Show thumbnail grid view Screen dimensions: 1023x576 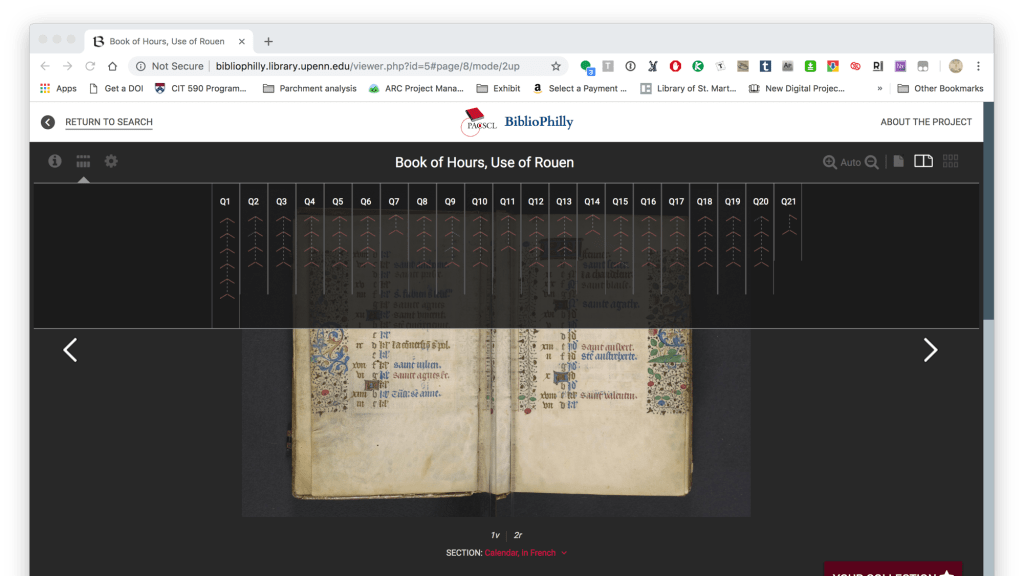coord(950,162)
